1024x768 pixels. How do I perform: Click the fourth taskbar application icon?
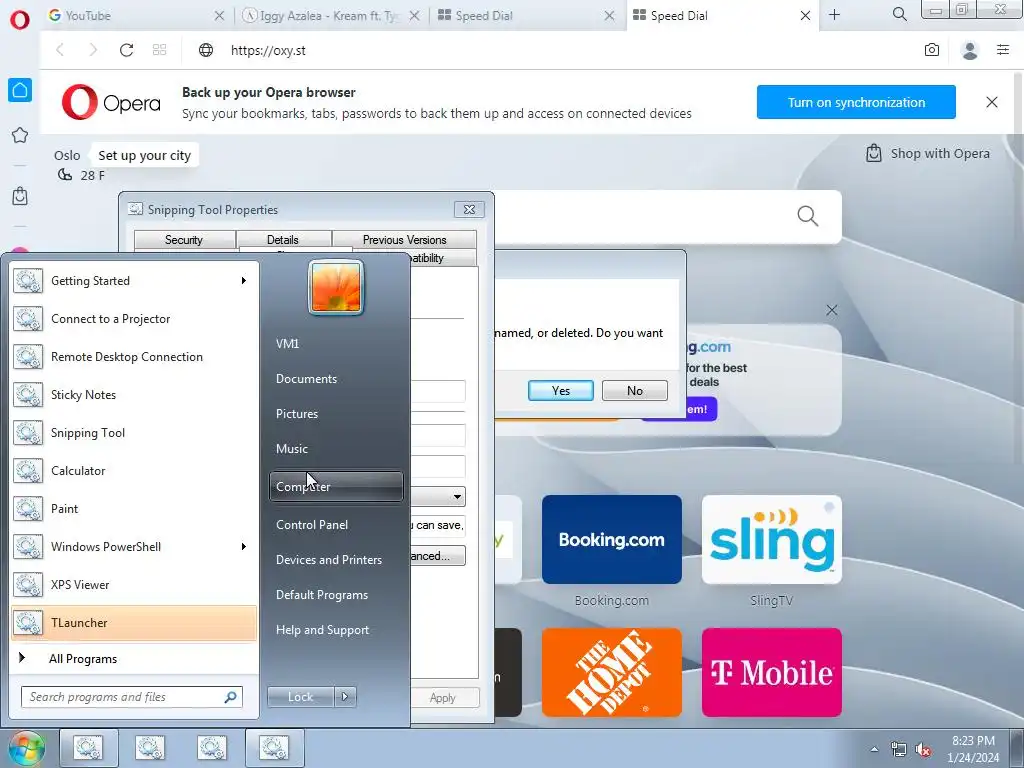tap(274, 748)
